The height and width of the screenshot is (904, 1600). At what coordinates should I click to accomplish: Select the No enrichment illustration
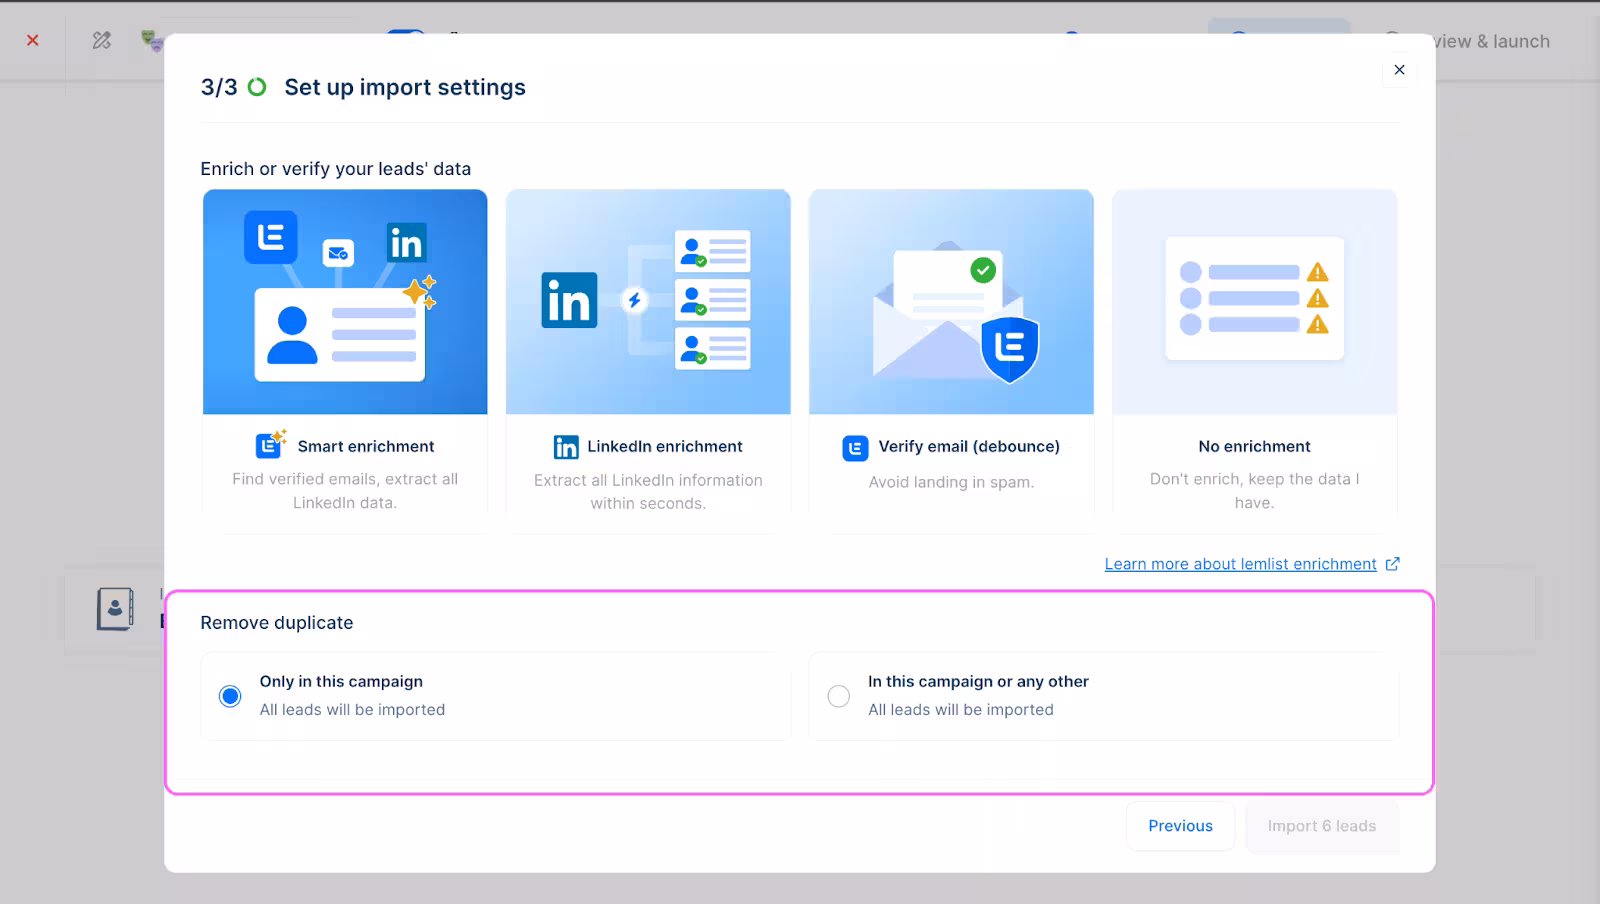(x=1254, y=302)
